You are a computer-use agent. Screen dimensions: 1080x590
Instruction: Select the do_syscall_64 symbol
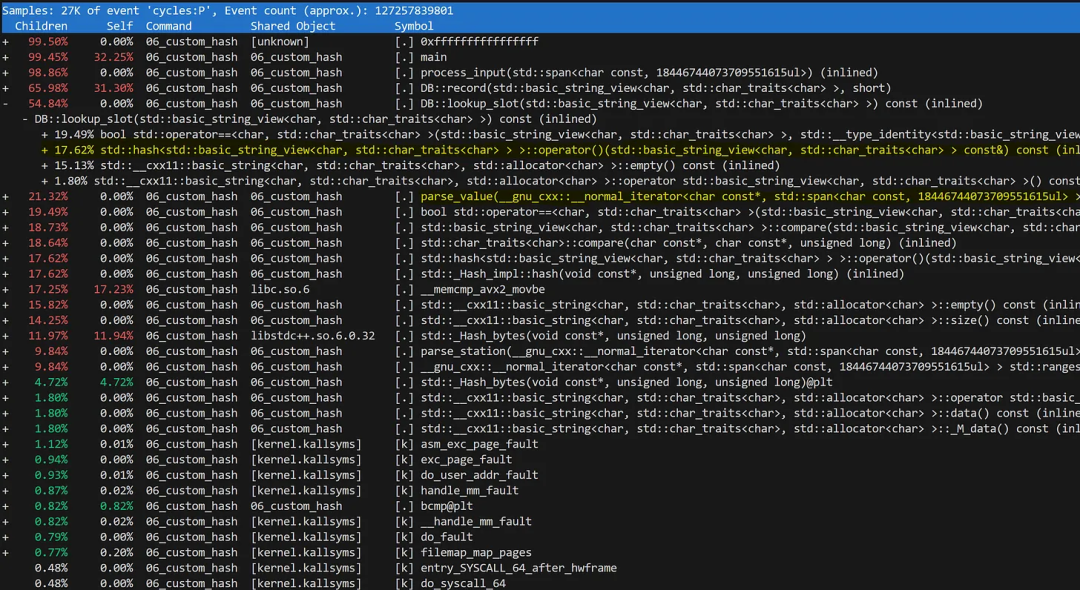click(x=463, y=584)
